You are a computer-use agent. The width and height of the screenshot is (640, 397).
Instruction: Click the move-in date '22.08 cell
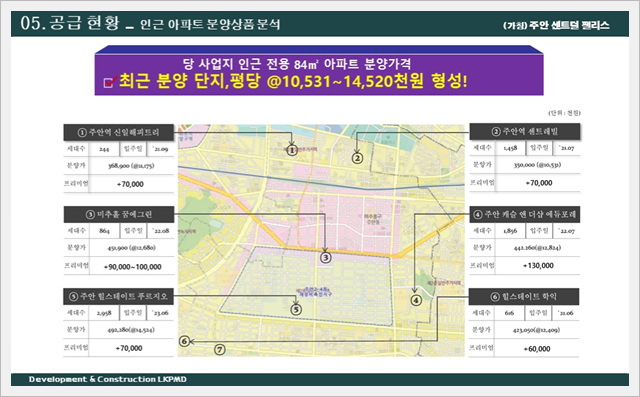(160, 231)
